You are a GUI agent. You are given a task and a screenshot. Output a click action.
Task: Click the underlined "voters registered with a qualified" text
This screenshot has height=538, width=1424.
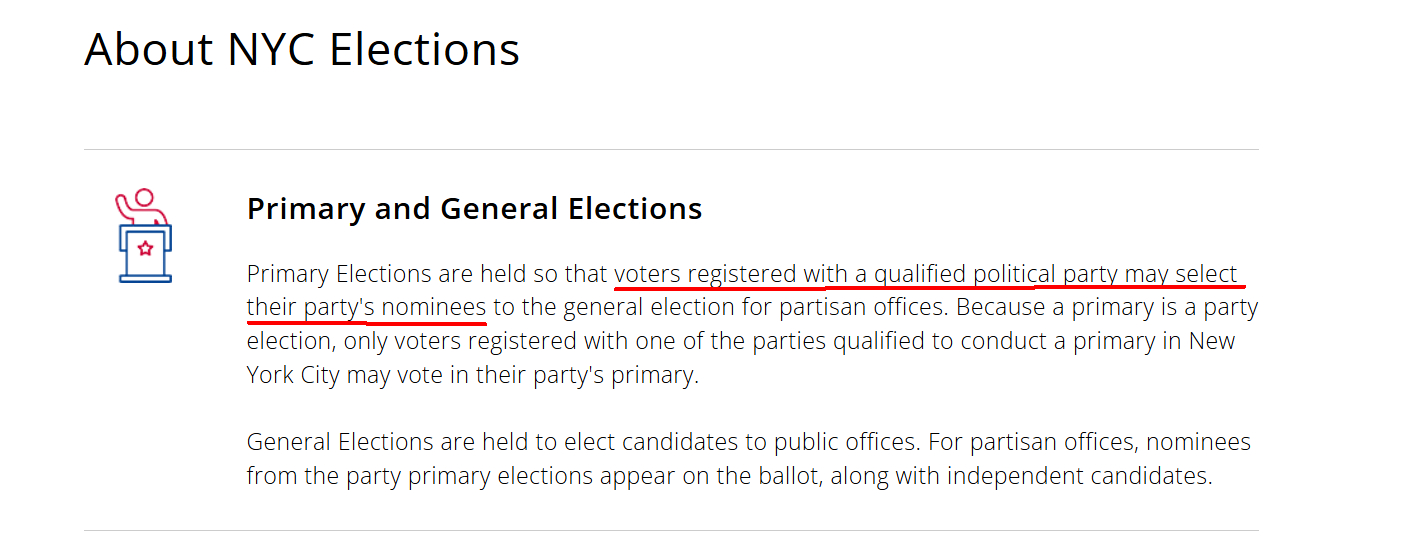(x=789, y=274)
